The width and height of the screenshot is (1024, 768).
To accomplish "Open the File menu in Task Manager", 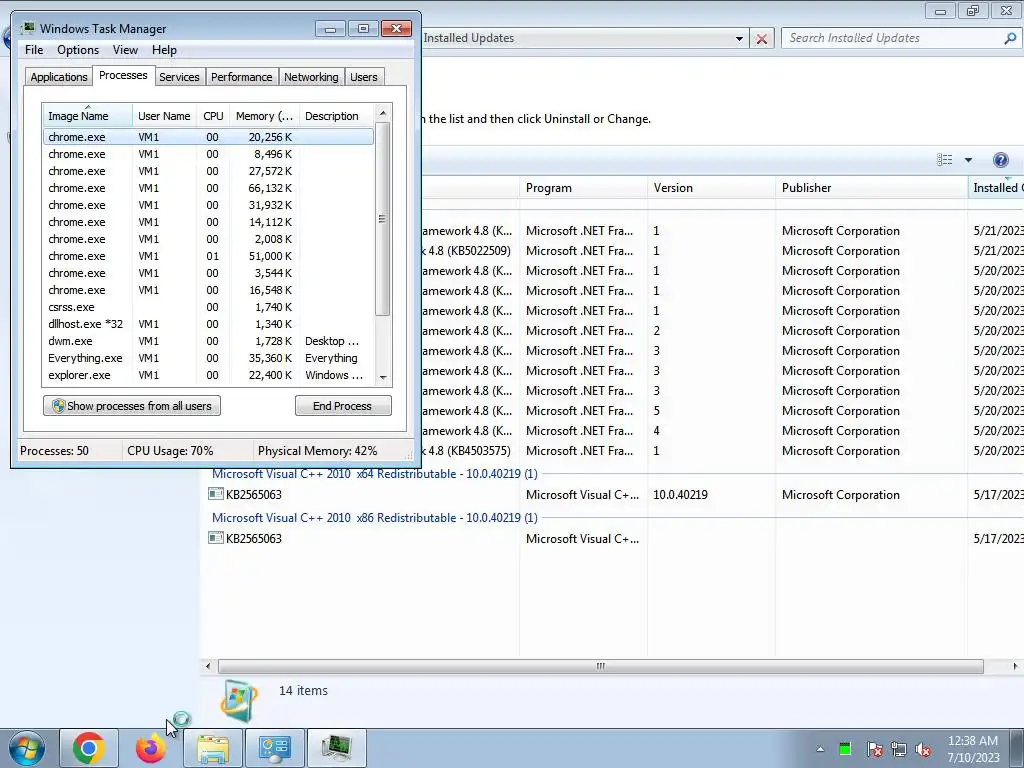I will coord(34,50).
